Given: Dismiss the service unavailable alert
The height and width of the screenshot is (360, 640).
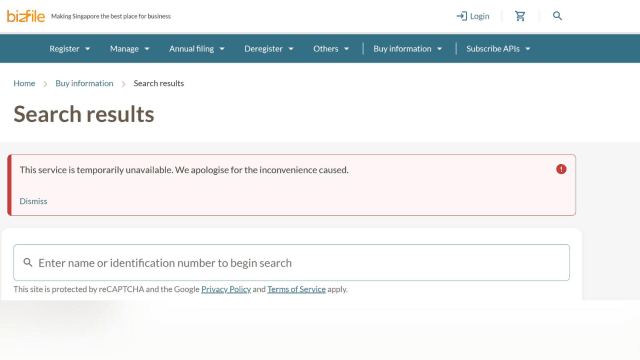Looking at the screenshot, I should pos(33,201).
